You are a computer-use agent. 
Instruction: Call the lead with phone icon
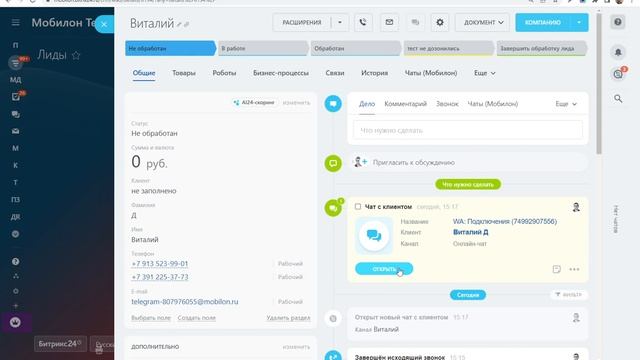click(363, 22)
